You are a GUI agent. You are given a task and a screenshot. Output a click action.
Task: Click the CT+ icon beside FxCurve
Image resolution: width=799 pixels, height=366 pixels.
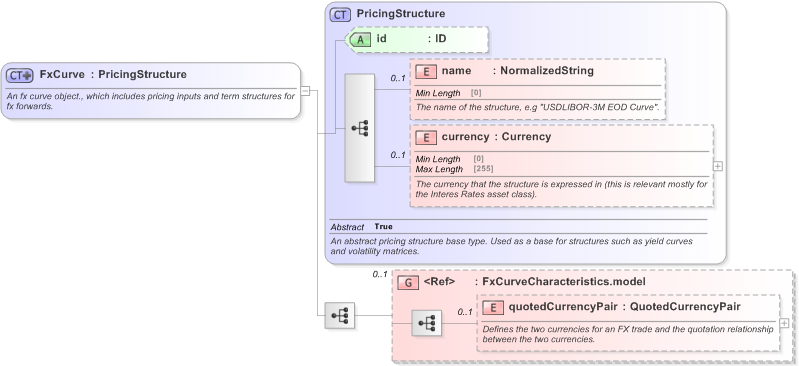(x=20, y=75)
